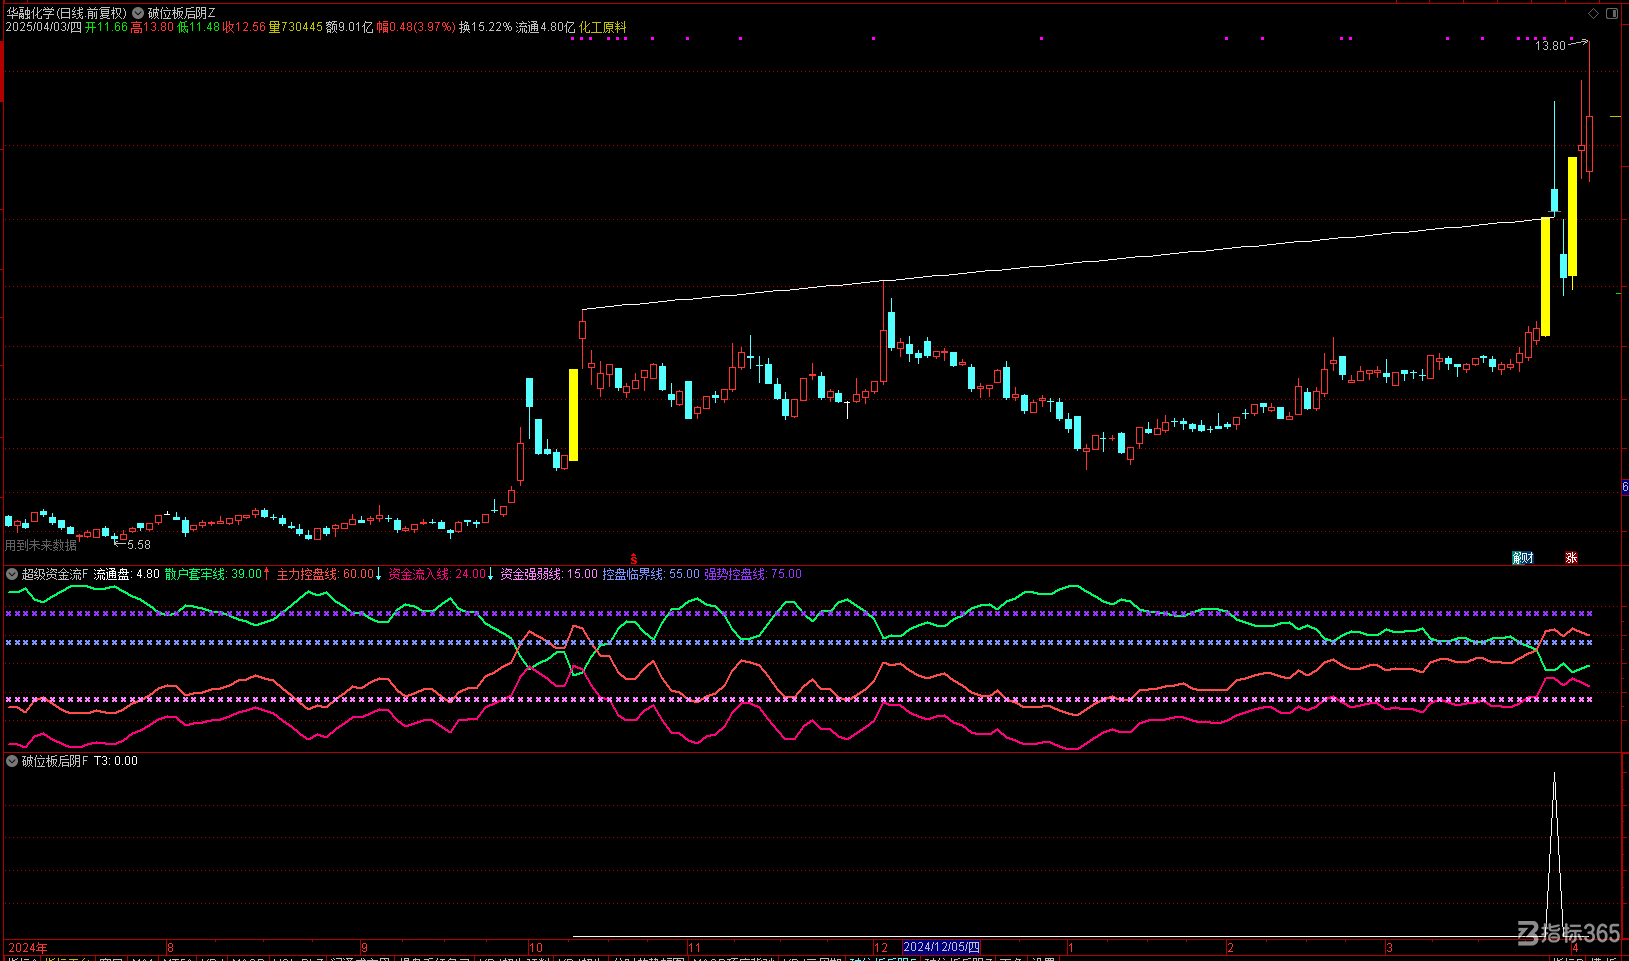The height and width of the screenshot is (961, 1629).
Task: Click the red 涨 badge icon
Action: [x=1571, y=557]
